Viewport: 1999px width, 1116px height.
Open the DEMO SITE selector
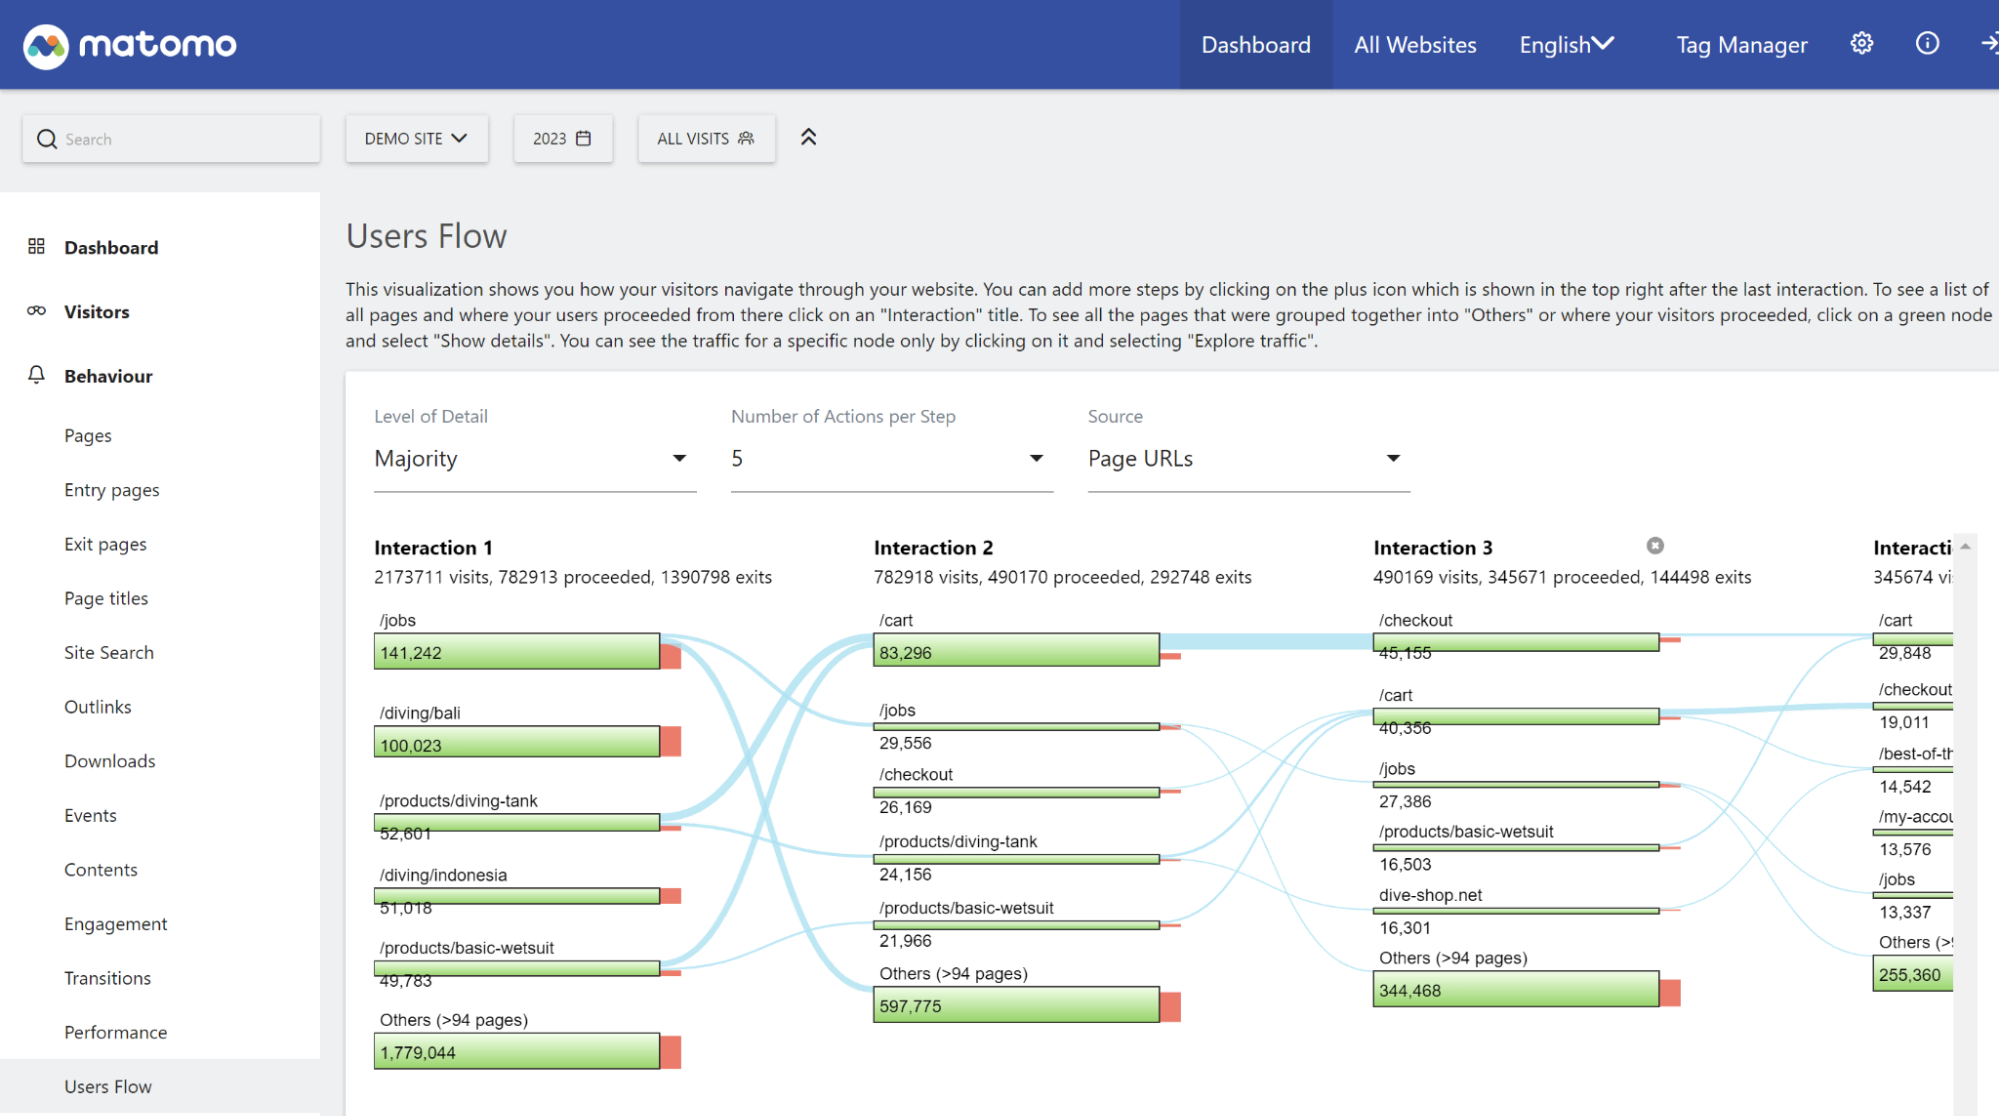click(x=416, y=138)
